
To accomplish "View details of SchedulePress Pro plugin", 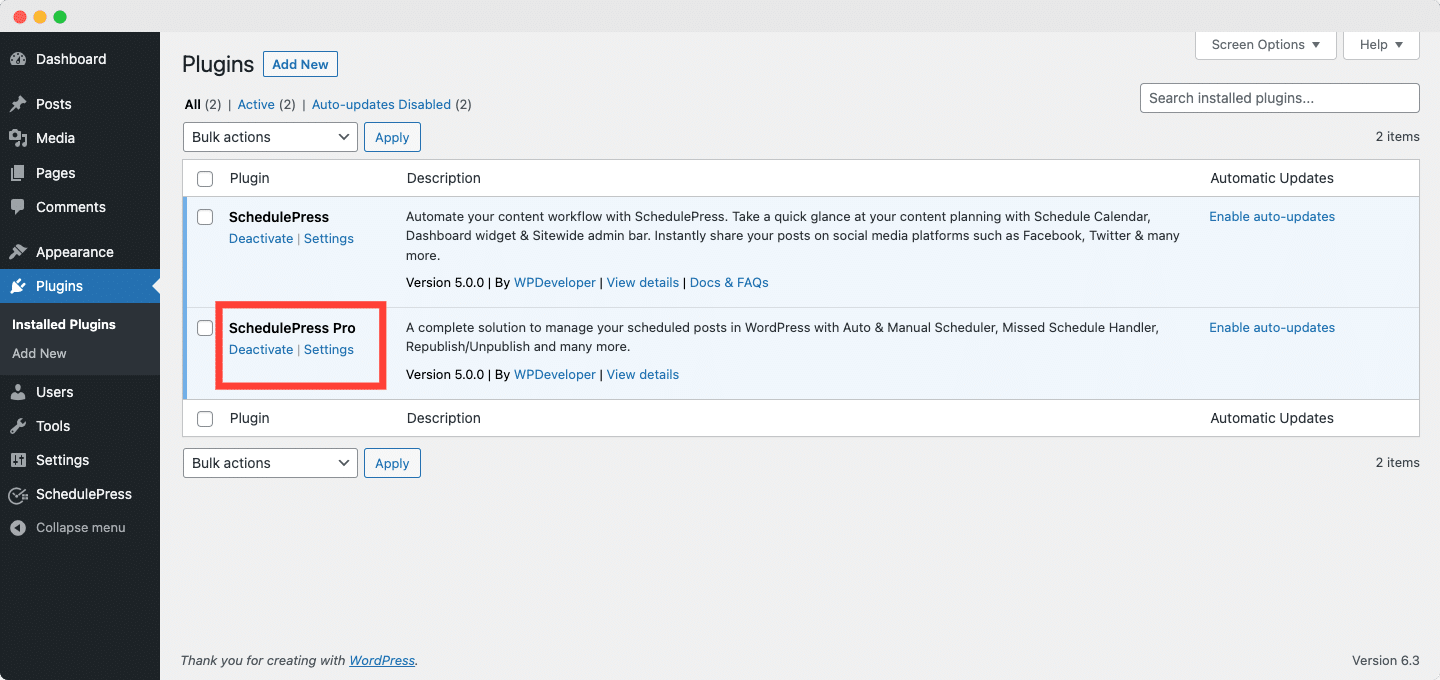I will tap(643, 374).
